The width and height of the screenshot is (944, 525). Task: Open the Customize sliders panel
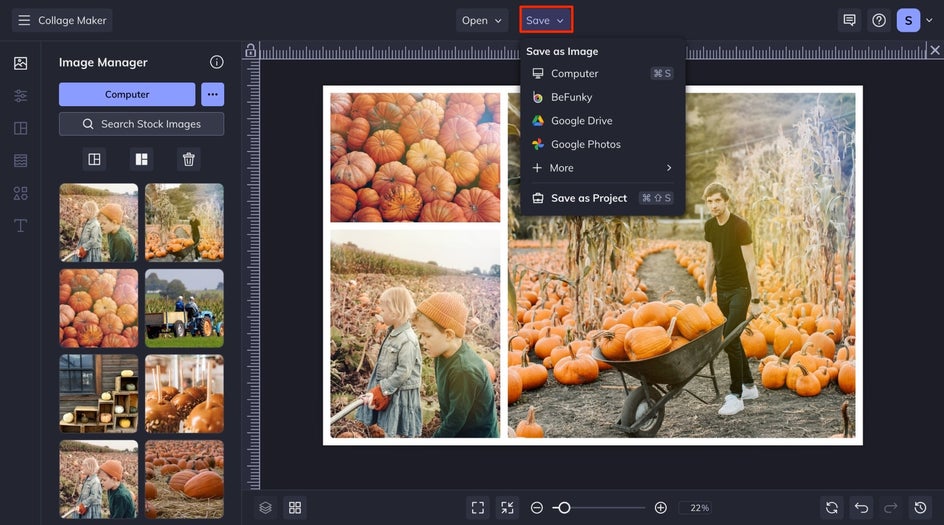(x=20, y=96)
